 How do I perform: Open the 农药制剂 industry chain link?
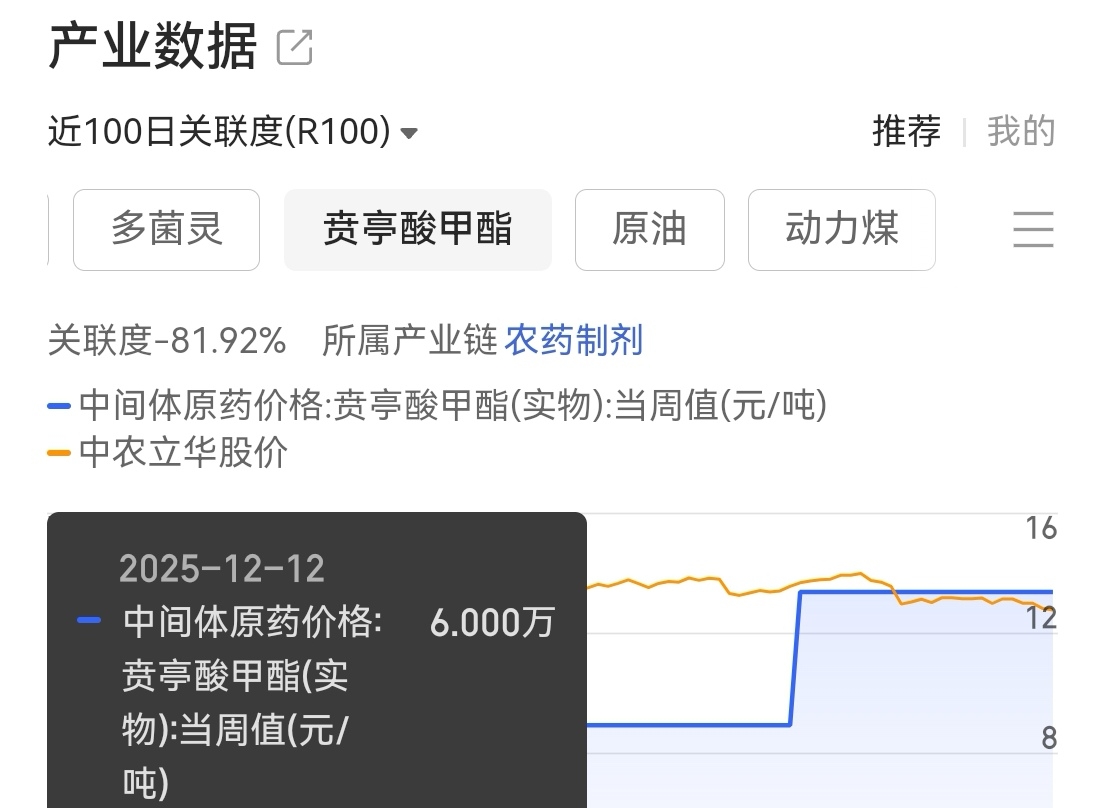[x=574, y=341]
